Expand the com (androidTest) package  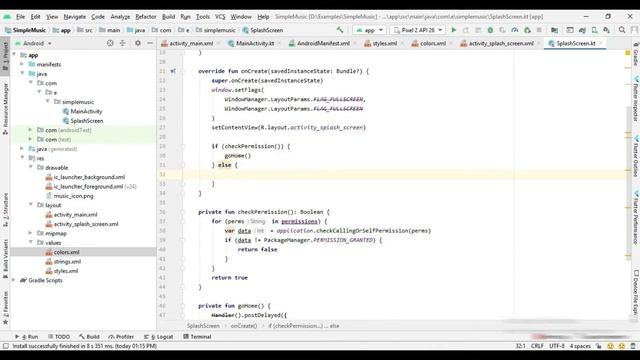[31, 130]
